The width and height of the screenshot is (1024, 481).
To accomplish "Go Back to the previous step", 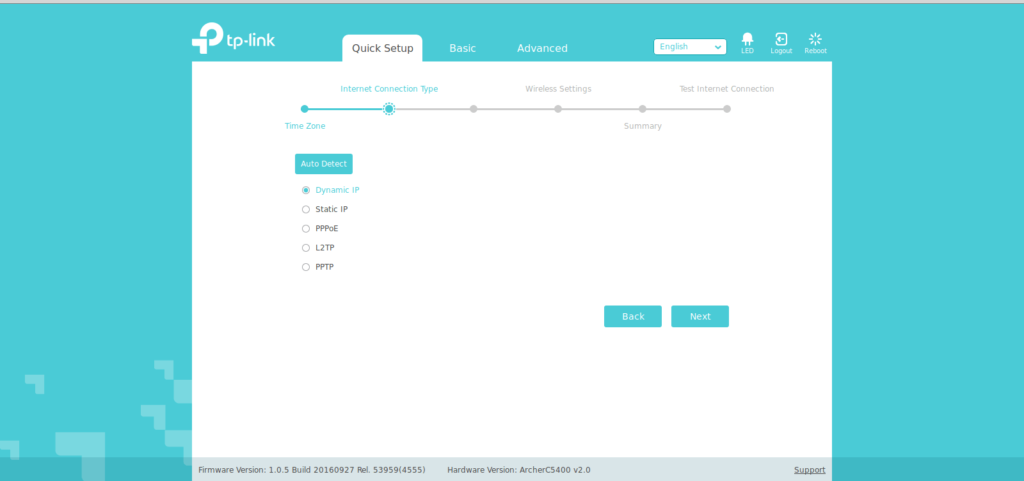I will 633,316.
